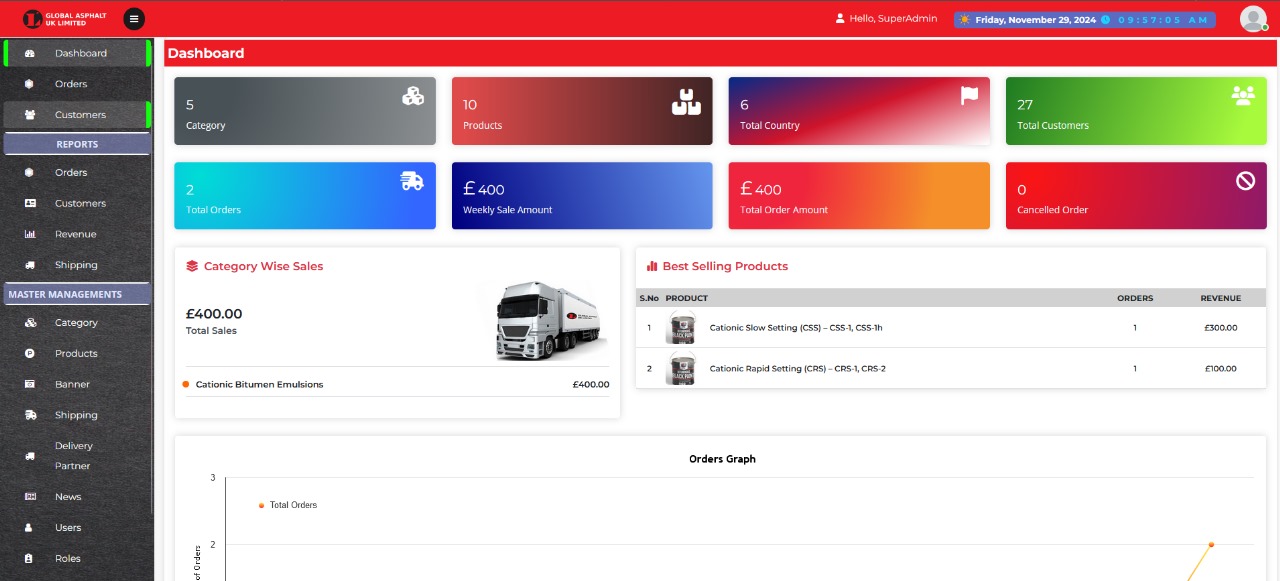Click the Total Country flag icon
Screen dimensions: 1280x581
pyautogui.click(x=969, y=96)
